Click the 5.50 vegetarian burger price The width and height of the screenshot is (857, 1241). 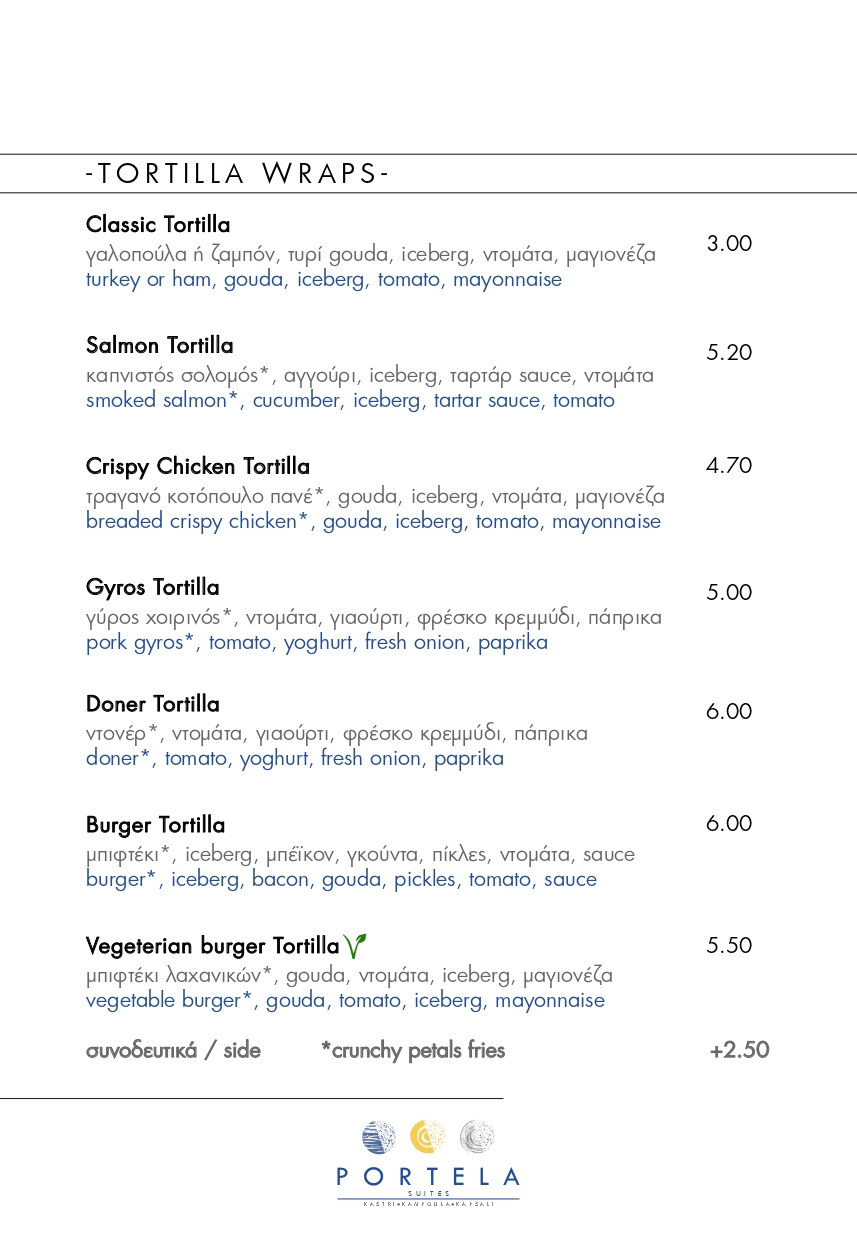(729, 945)
